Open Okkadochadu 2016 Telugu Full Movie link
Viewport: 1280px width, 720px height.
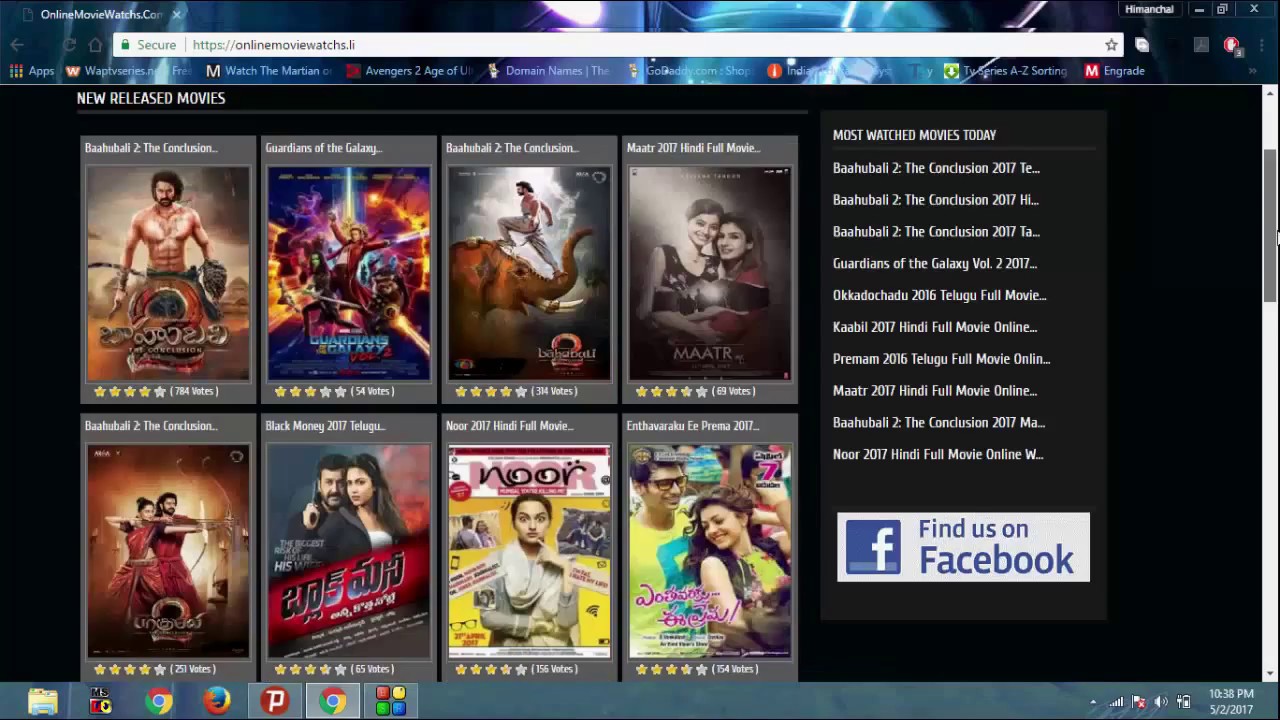[940, 295]
